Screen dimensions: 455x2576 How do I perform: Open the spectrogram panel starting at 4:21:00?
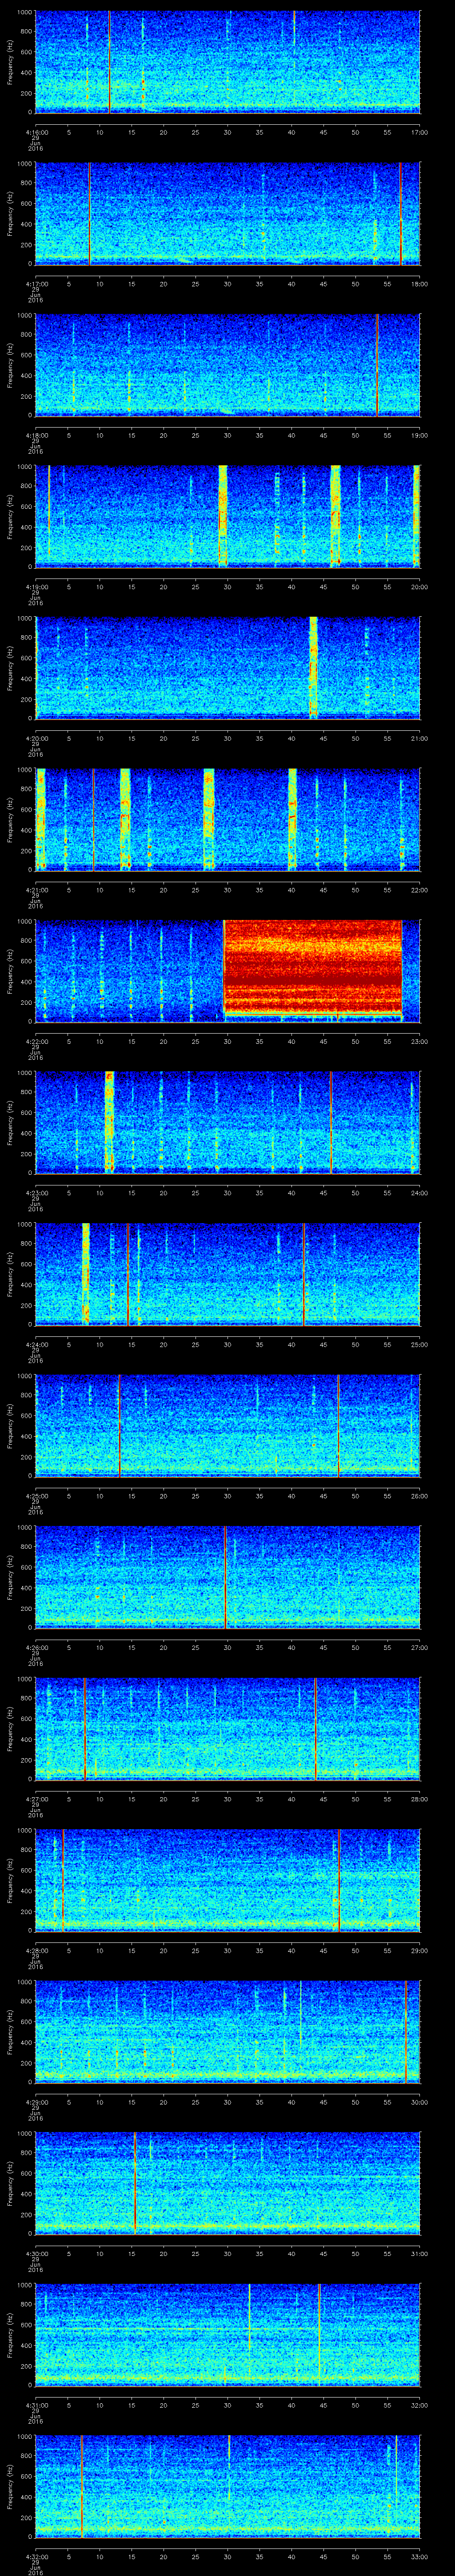point(228,820)
